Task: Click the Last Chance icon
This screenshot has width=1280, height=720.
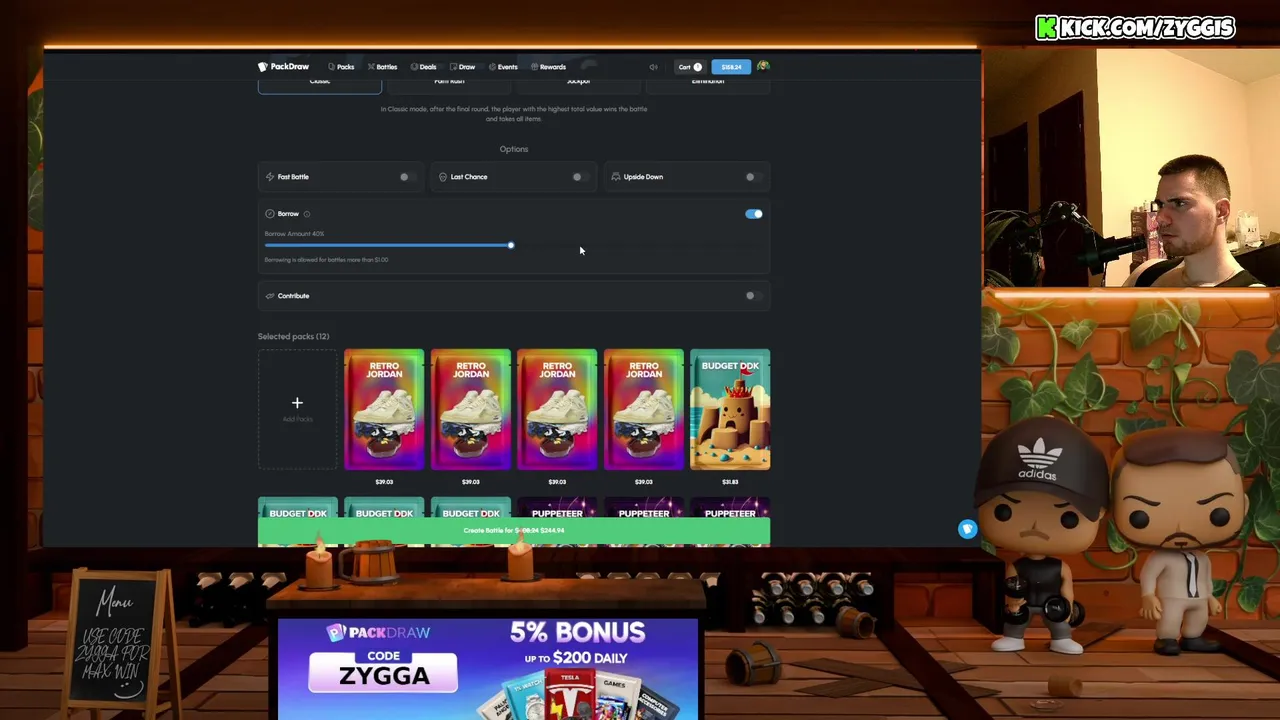Action: coord(443,177)
